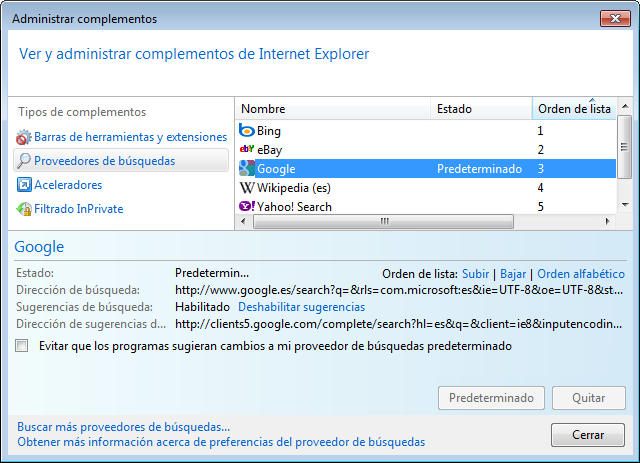Click the eBay logo icon

(x=247, y=149)
